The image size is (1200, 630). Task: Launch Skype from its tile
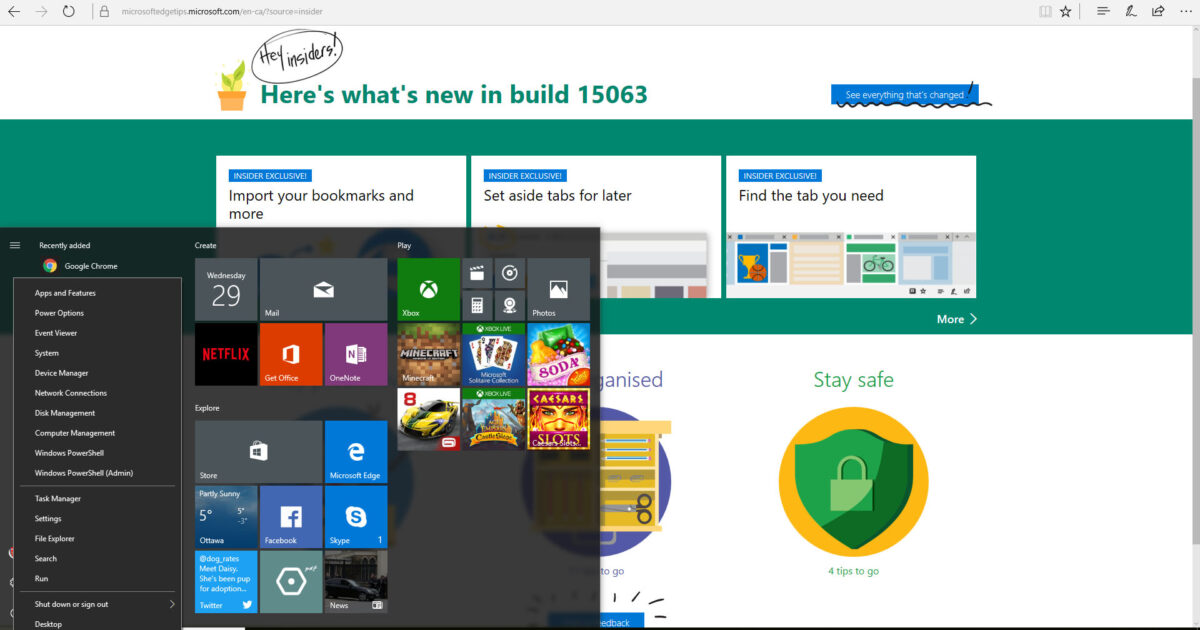[356, 516]
